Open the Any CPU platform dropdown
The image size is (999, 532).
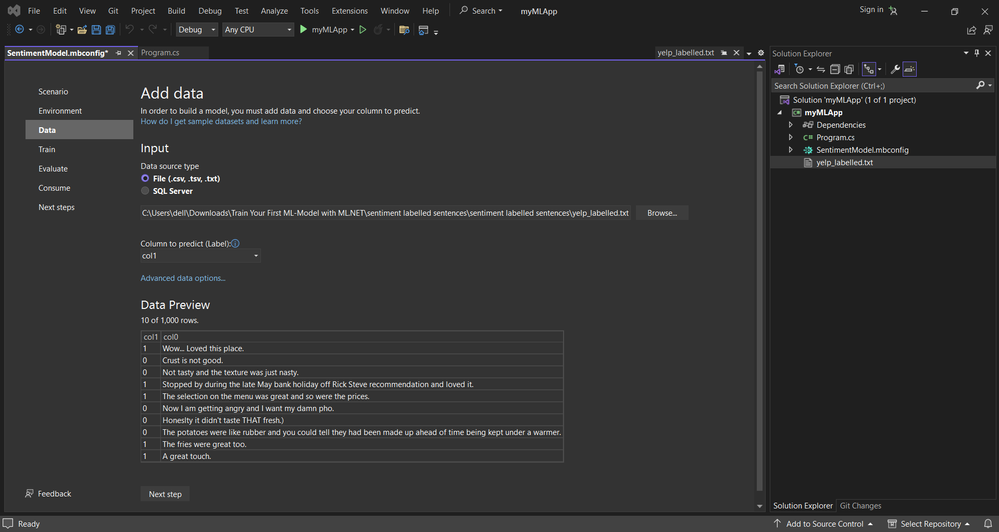pos(257,29)
